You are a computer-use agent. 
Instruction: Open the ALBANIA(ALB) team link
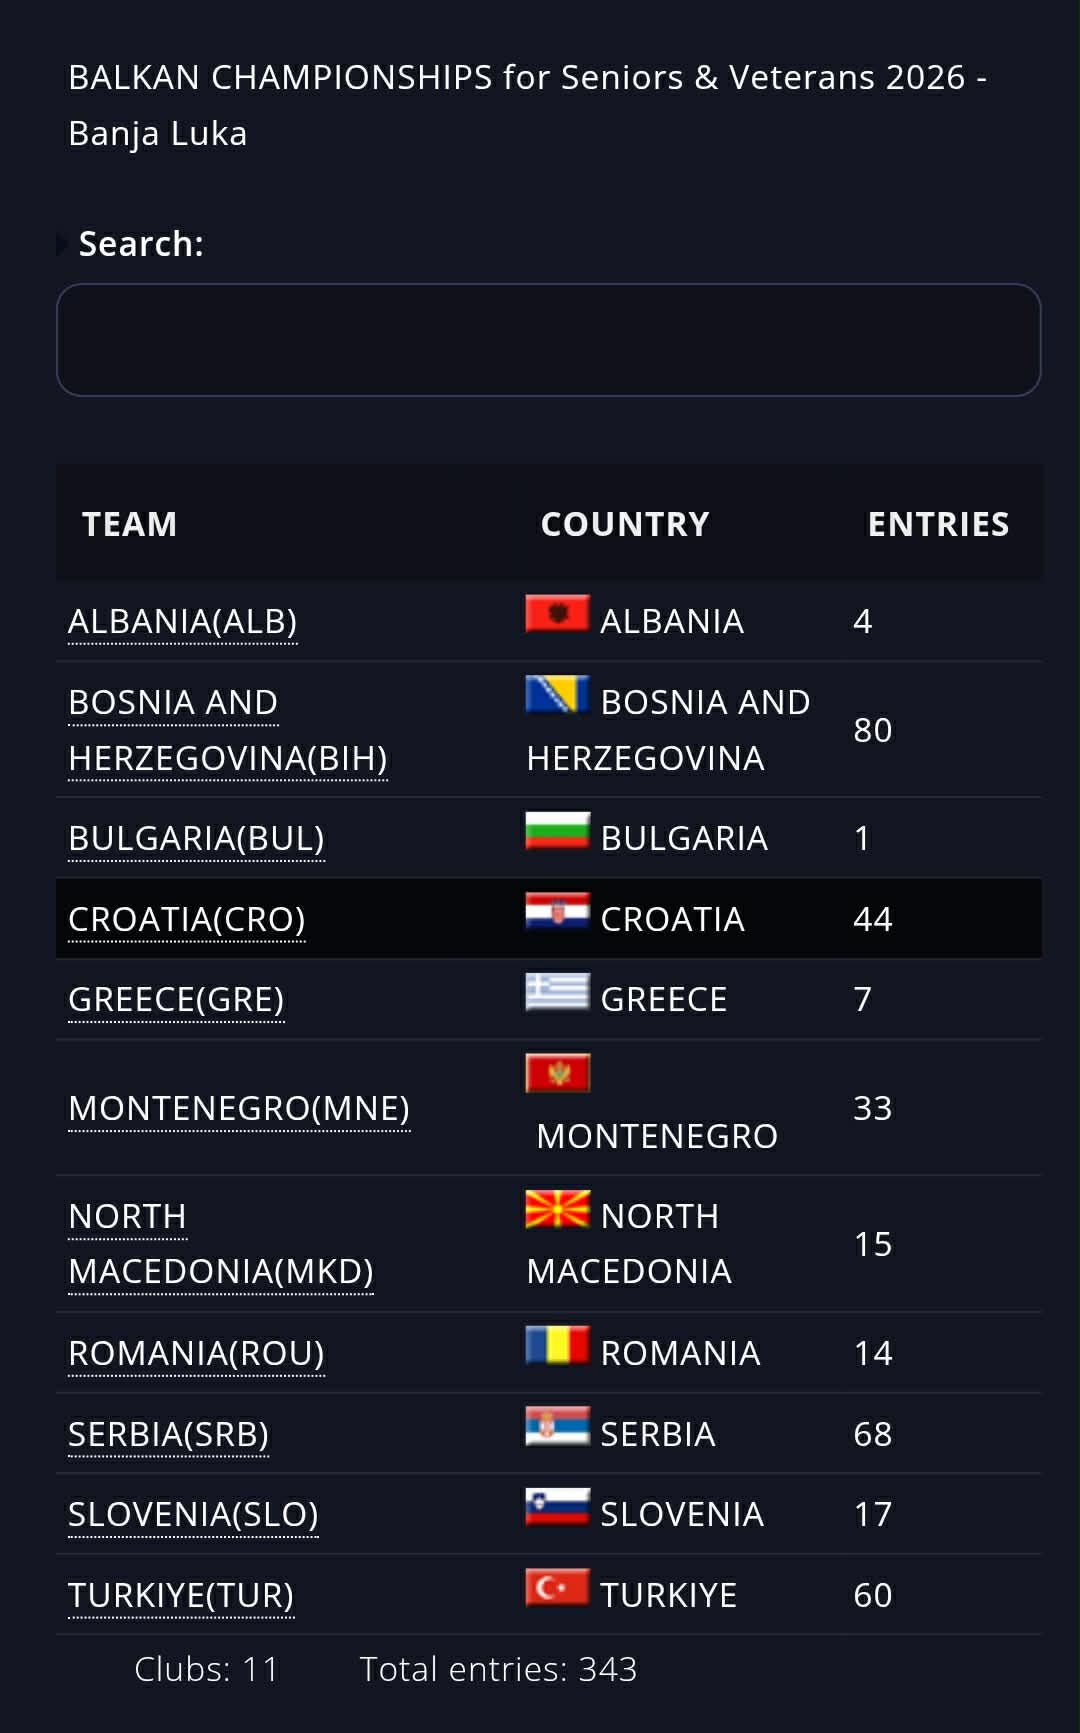click(182, 622)
